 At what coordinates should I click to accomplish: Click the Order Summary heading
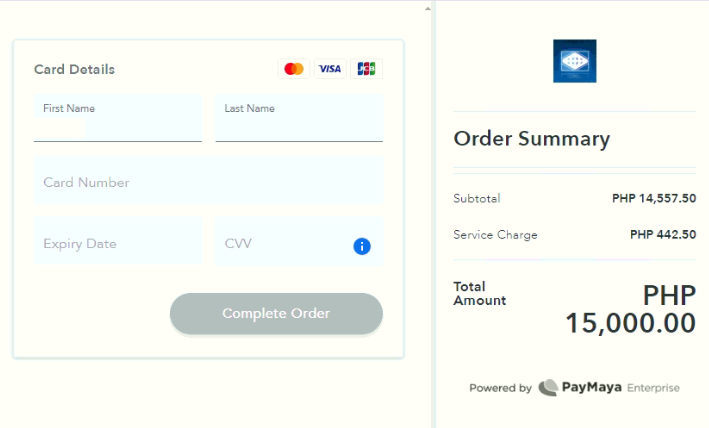pyautogui.click(x=532, y=138)
